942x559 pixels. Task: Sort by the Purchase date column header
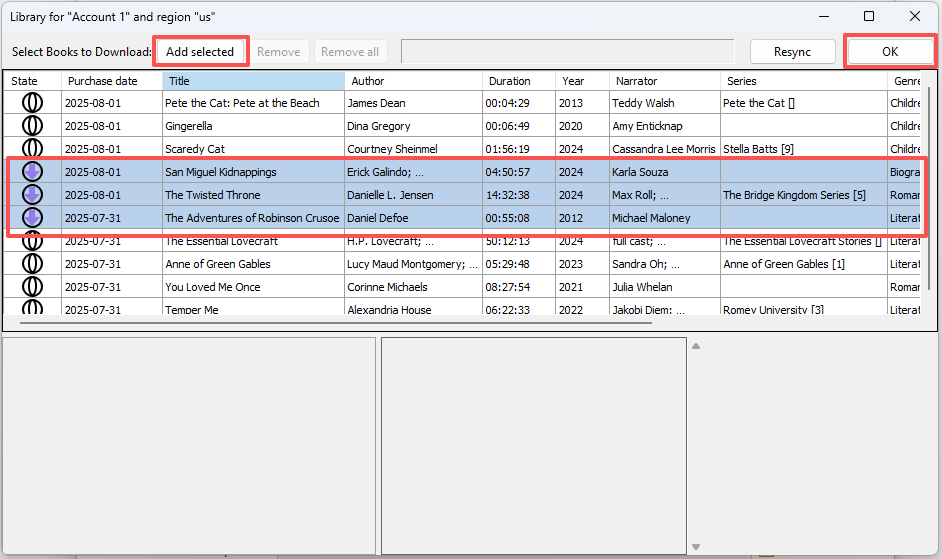point(112,81)
